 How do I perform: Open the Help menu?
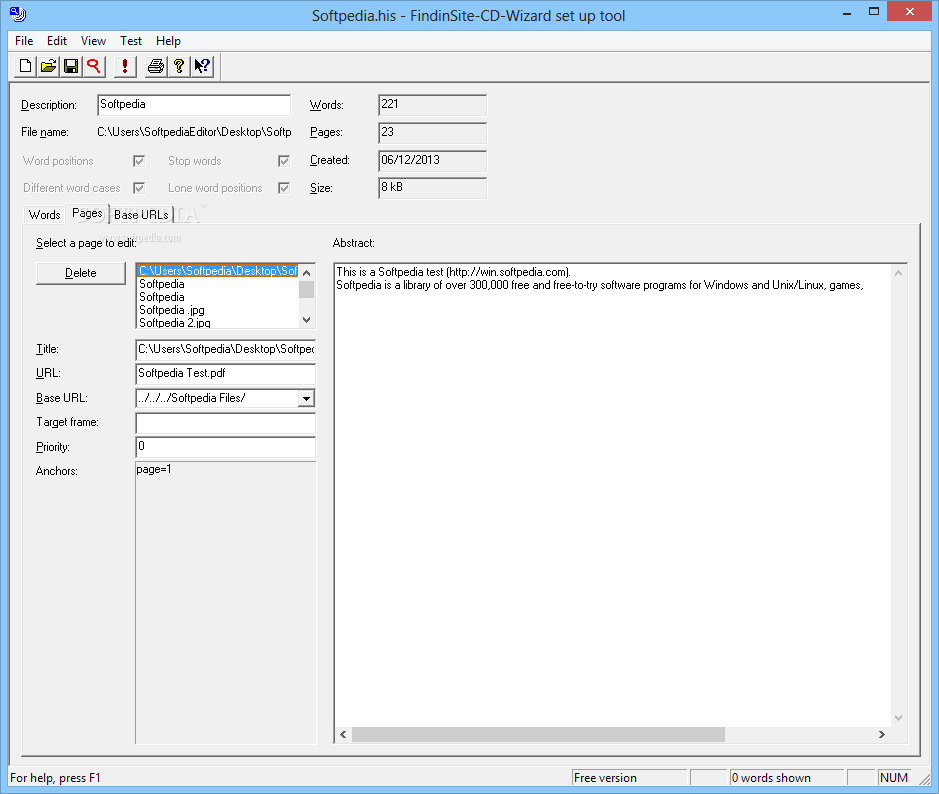pyautogui.click(x=168, y=41)
